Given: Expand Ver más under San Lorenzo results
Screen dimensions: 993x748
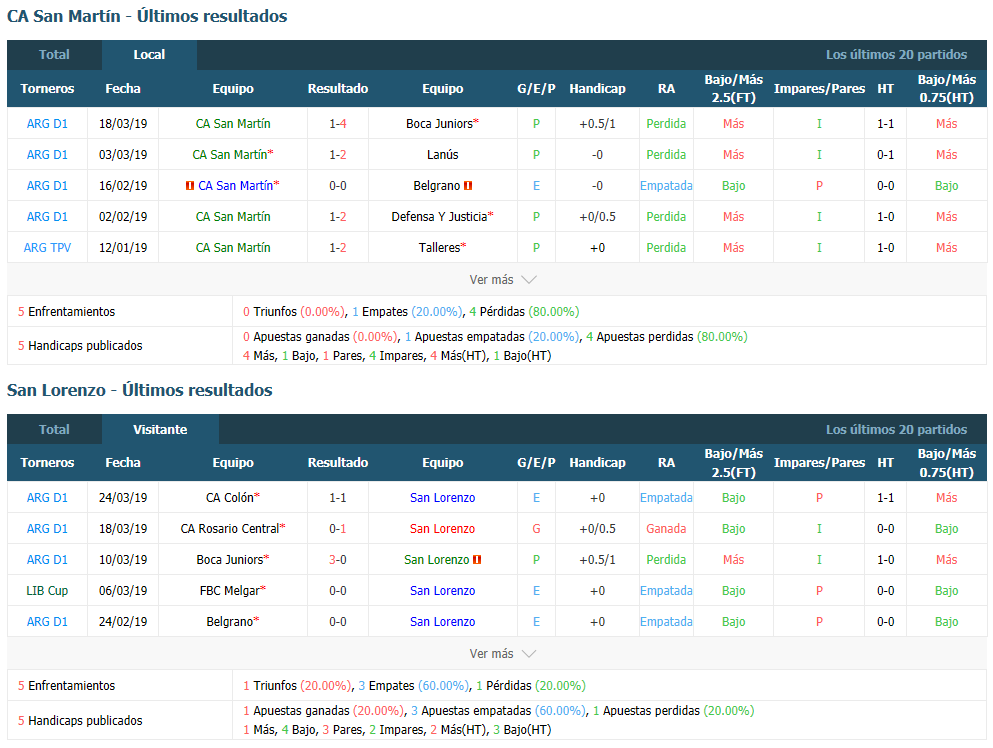Looking at the screenshot, I should (x=503, y=654).
